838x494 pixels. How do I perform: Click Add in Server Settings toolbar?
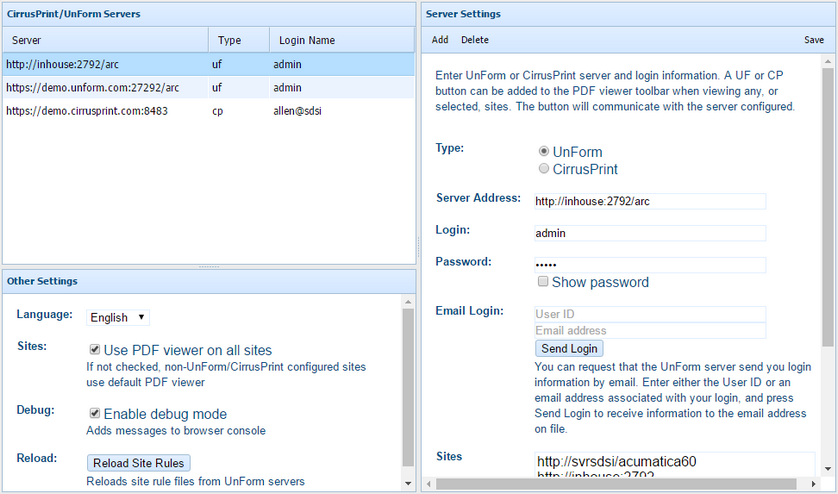tap(440, 40)
